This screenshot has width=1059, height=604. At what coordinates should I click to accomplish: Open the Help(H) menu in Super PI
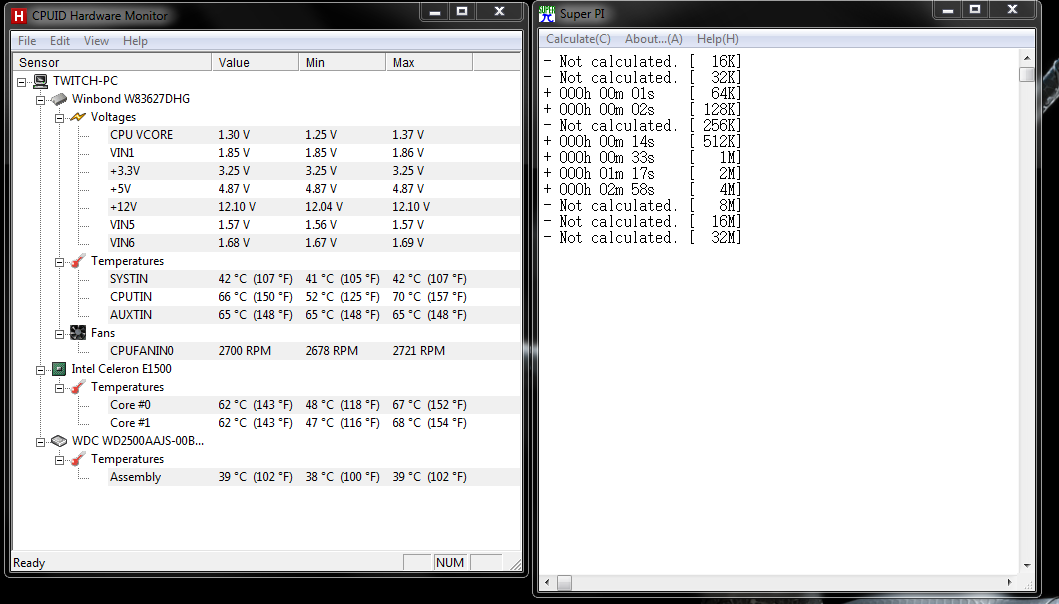[x=718, y=39]
